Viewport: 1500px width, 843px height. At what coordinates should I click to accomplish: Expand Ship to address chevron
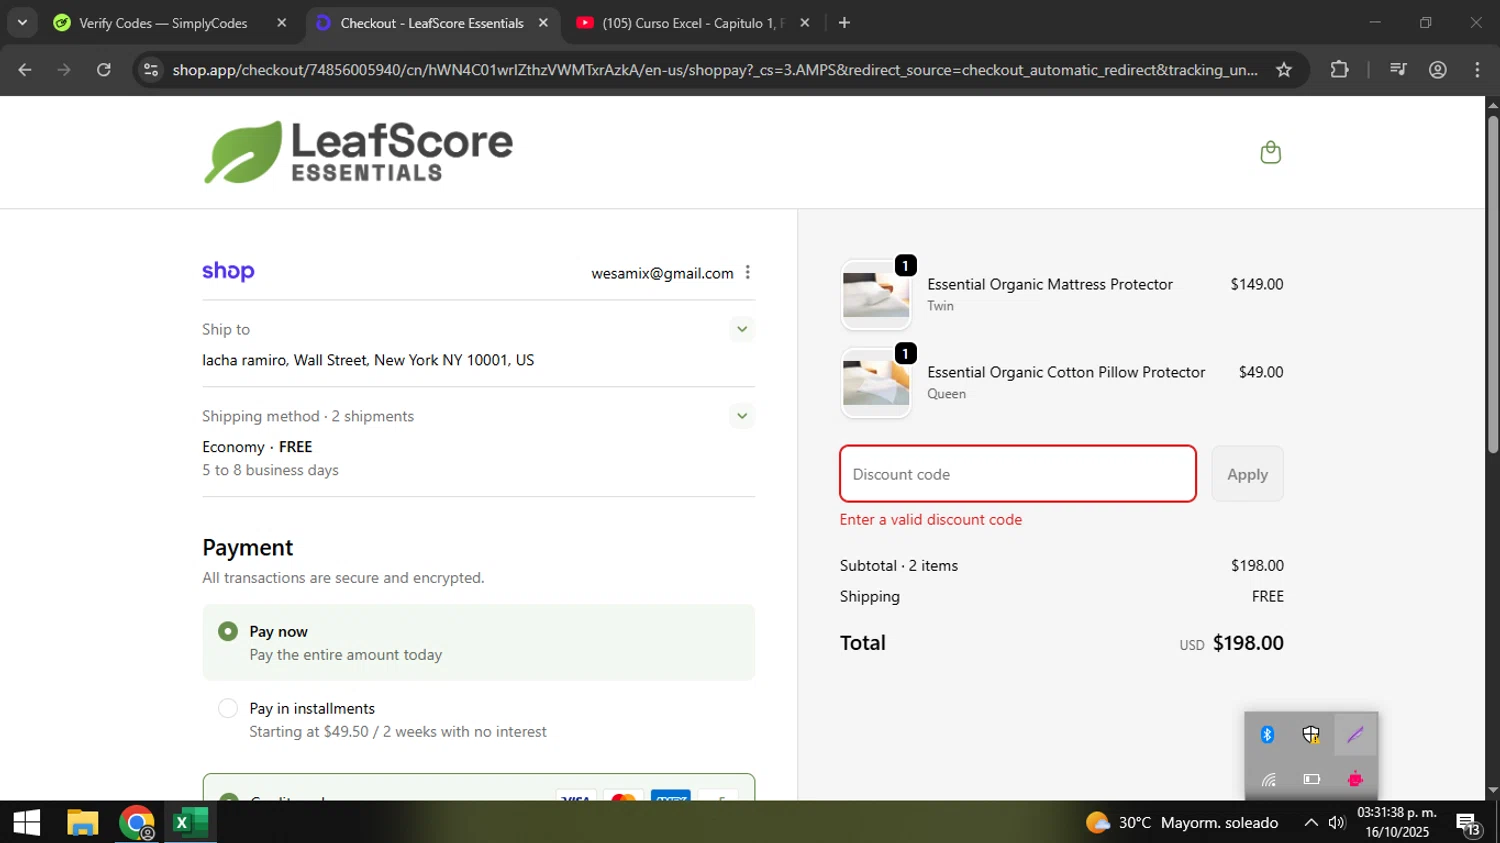(x=741, y=329)
